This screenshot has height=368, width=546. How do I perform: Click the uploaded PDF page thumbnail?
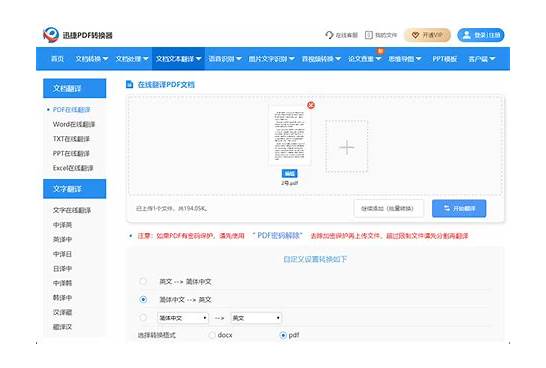click(289, 135)
